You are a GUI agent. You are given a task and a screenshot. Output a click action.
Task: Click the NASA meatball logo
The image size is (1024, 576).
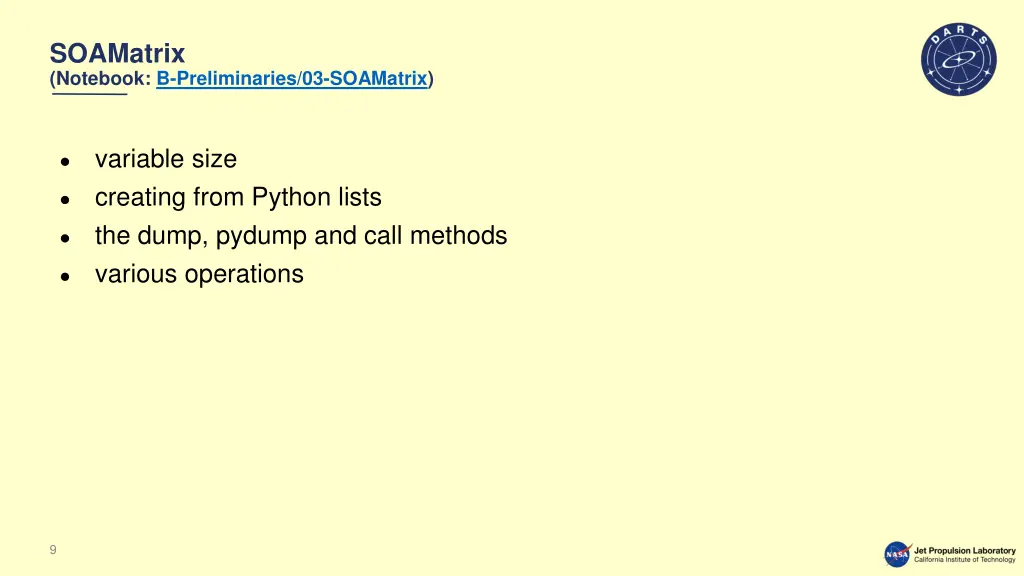[897, 554]
